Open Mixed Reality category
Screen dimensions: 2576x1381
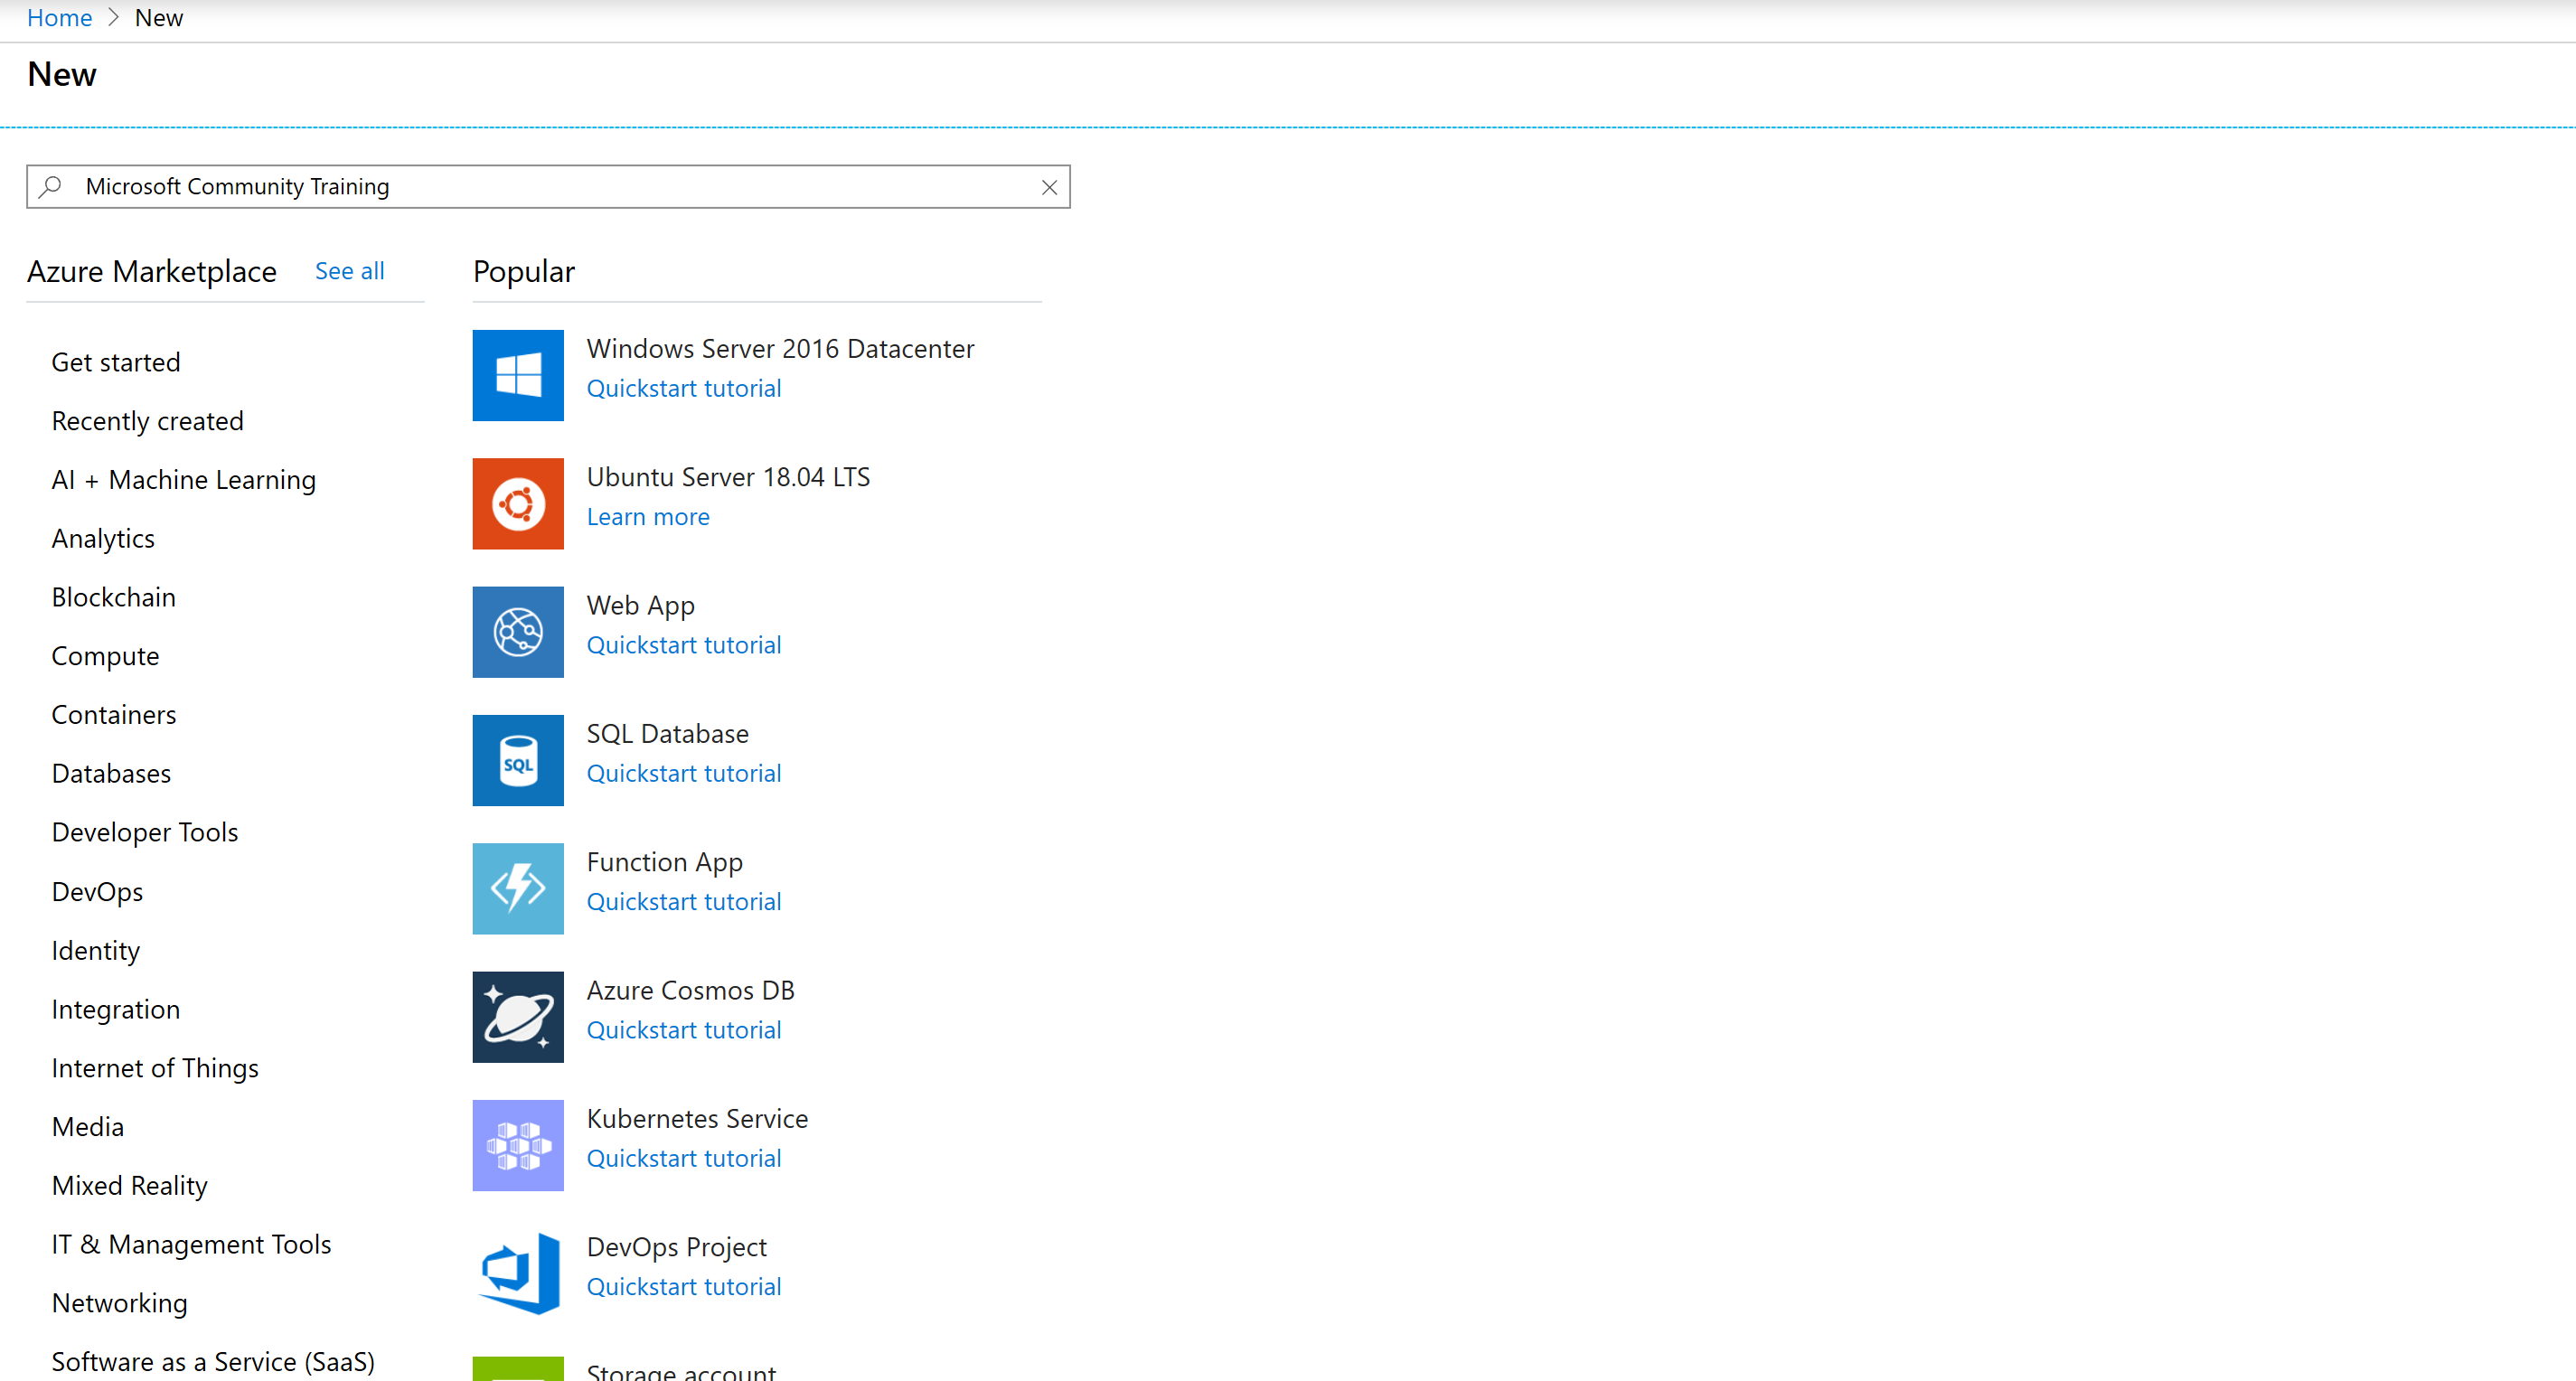tap(129, 1185)
